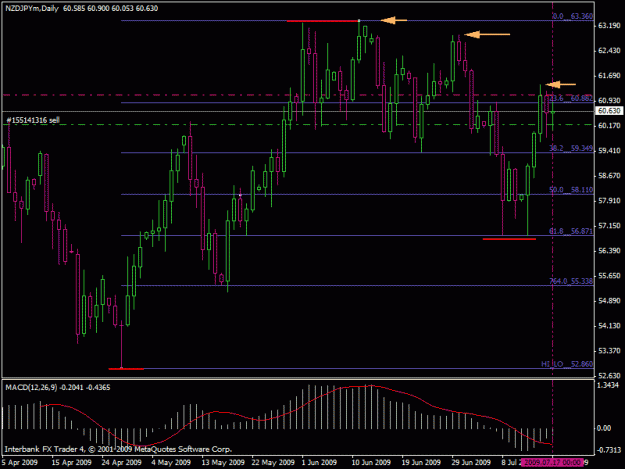Select the #155141316 sell order label
Image resolution: width=625 pixels, height=469 pixels.
click(x=33, y=120)
